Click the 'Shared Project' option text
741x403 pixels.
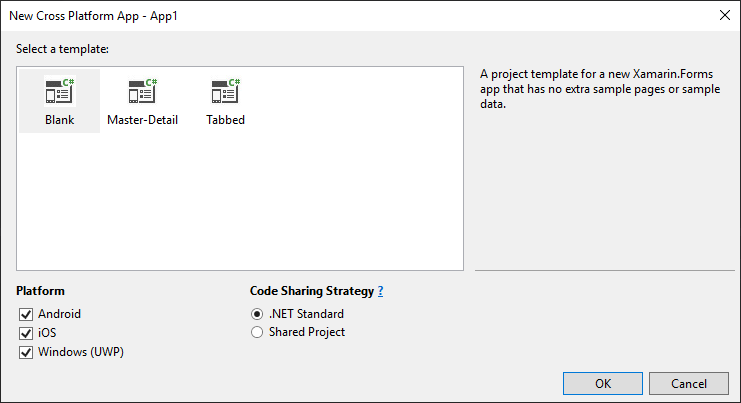pyautogui.click(x=306, y=332)
